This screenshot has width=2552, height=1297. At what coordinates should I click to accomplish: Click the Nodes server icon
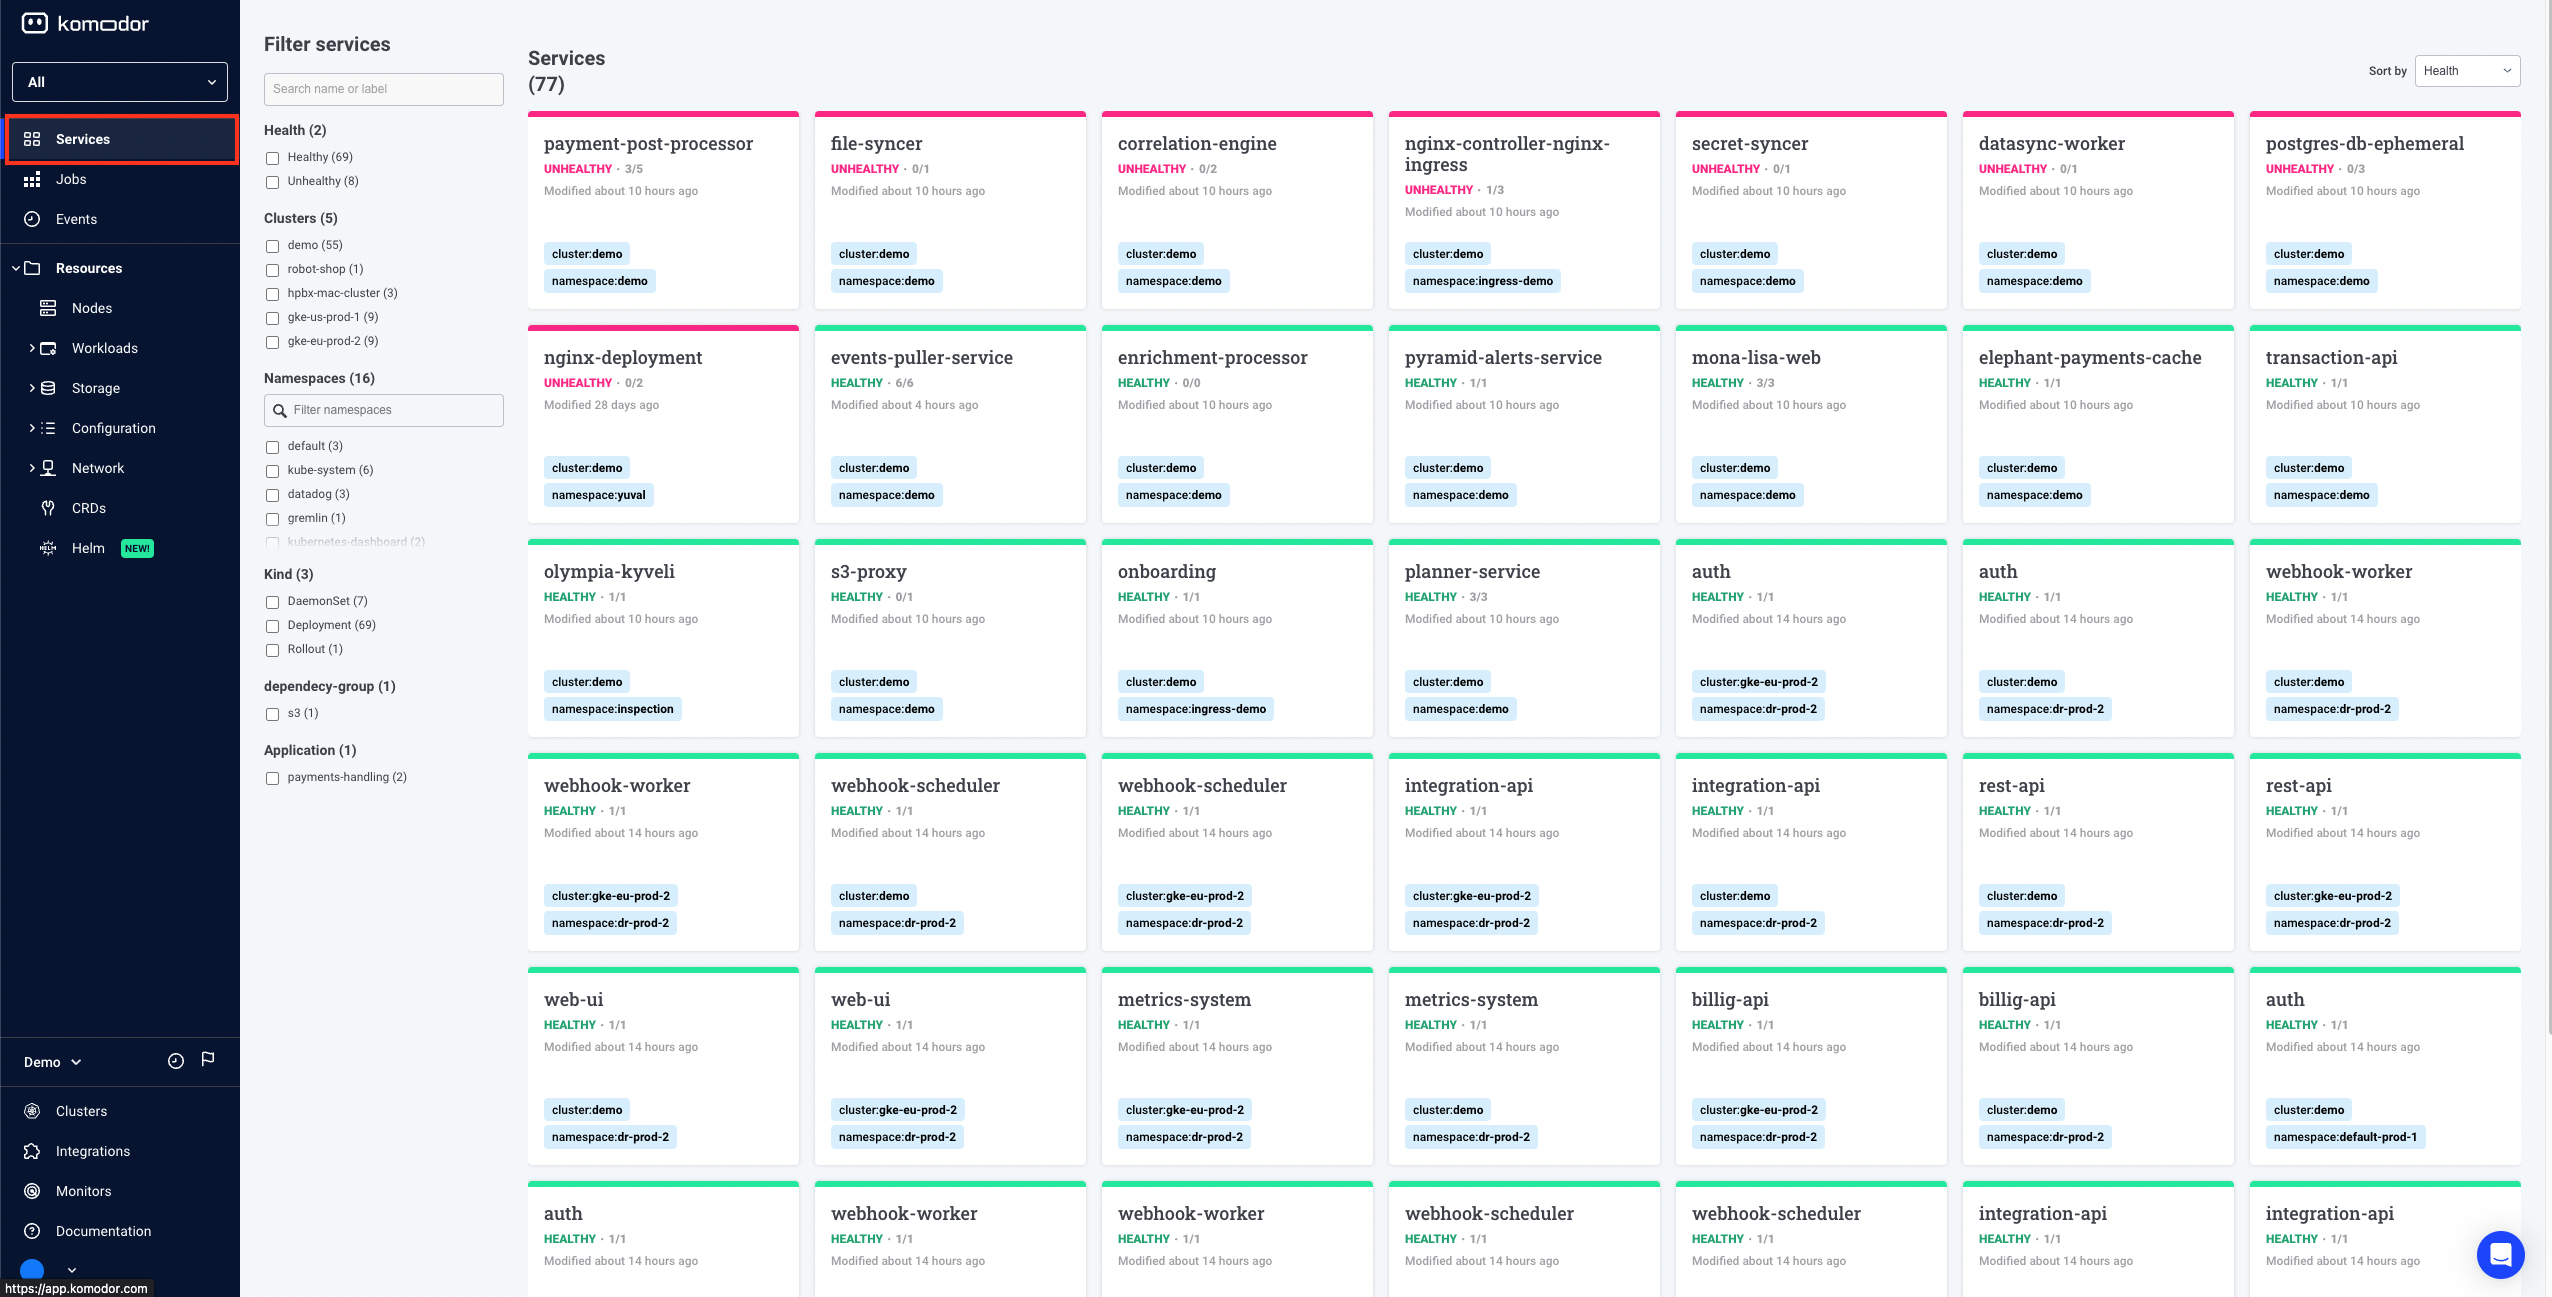(x=48, y=308)
